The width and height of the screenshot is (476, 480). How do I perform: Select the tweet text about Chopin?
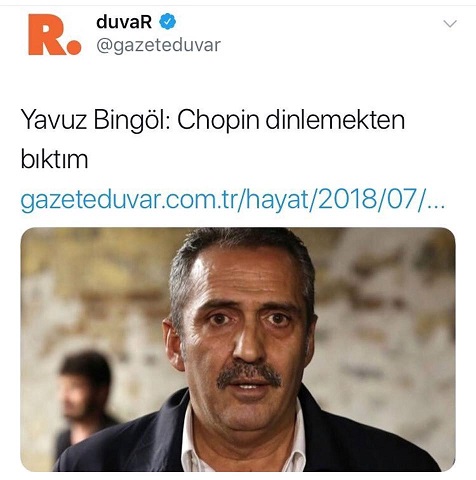(x=213, y=139)
